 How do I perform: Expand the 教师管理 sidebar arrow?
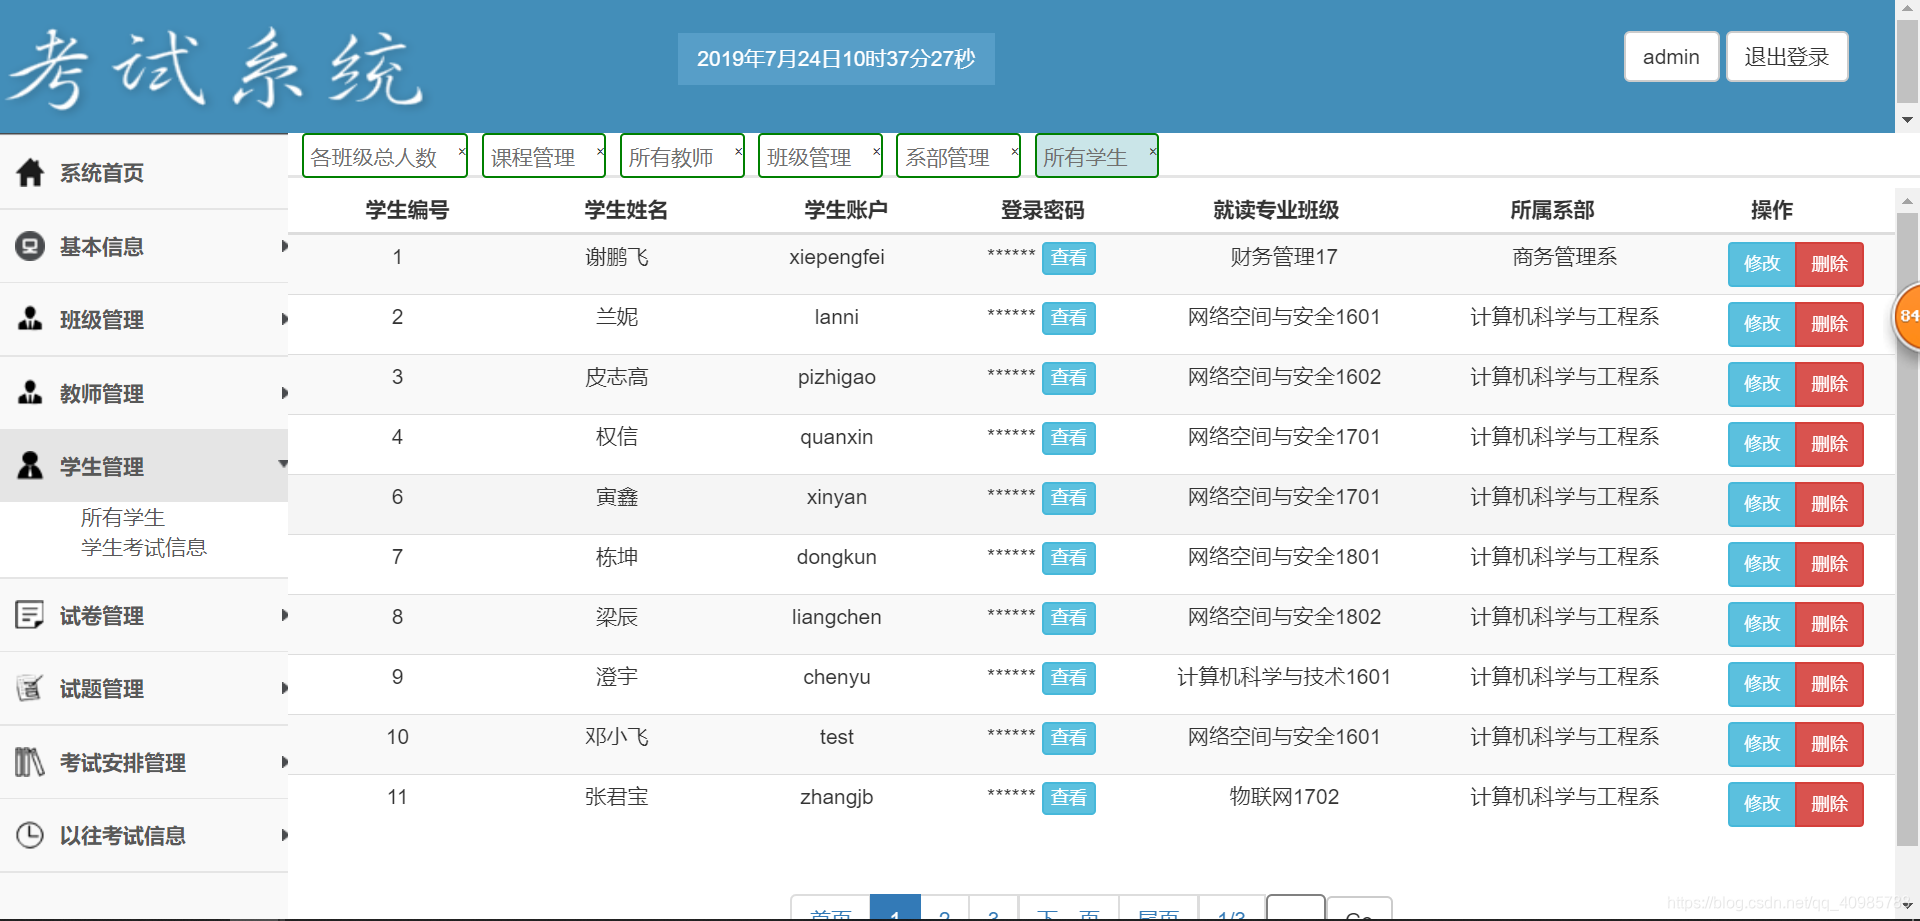click(x=285, y=393)
